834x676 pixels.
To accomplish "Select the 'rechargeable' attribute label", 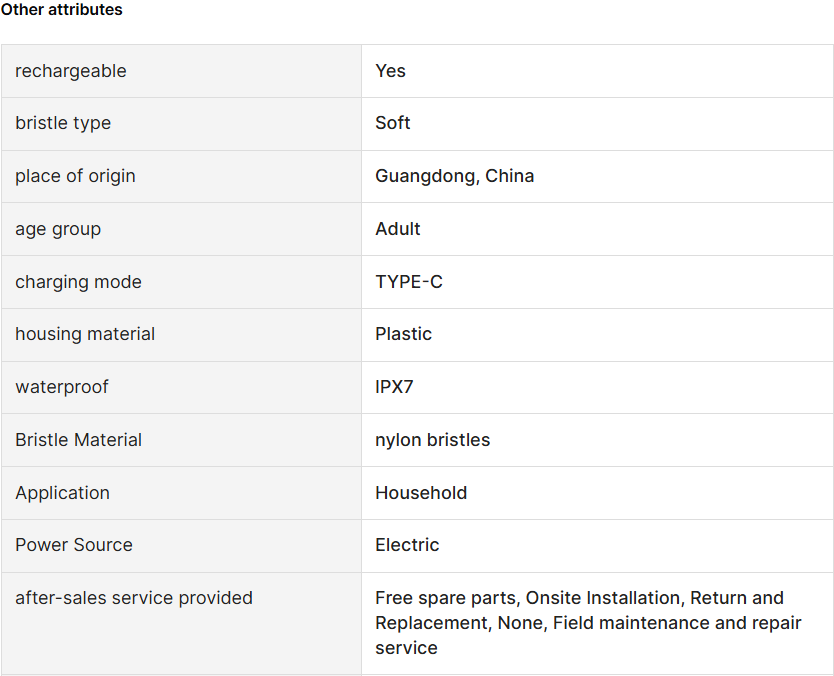I will 71,71.
